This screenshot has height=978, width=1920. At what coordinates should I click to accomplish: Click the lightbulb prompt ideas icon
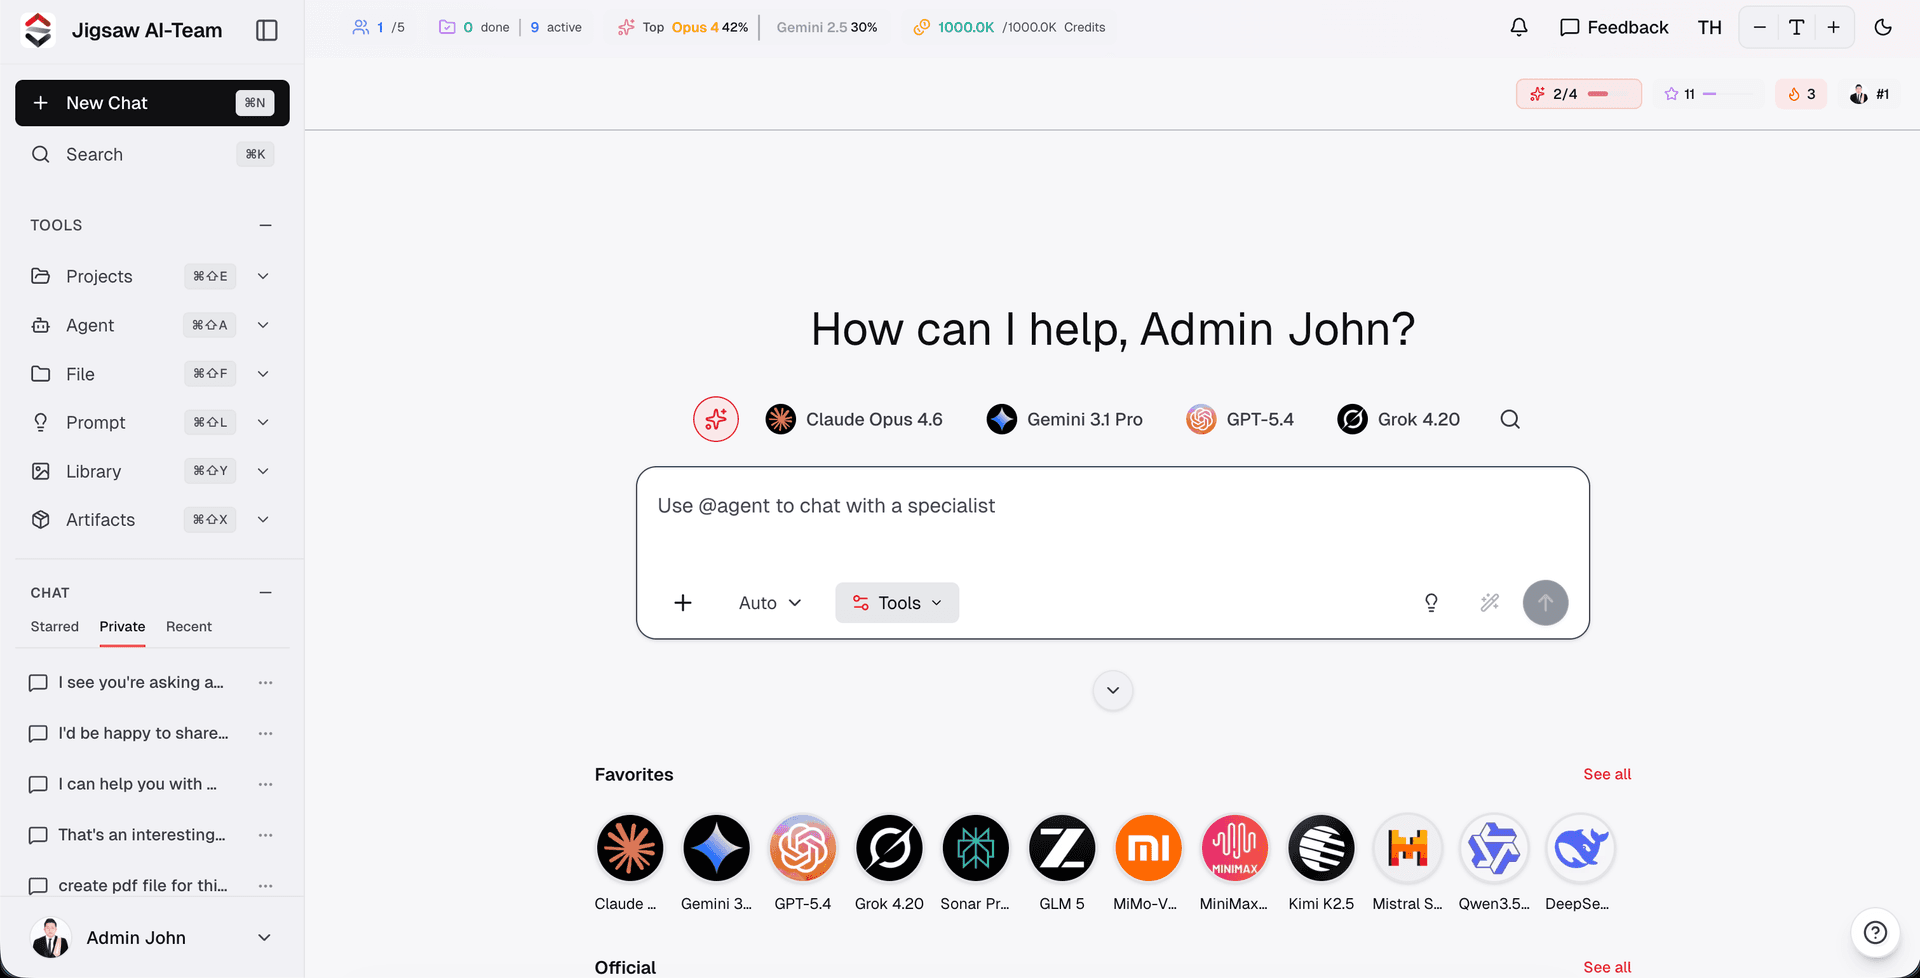tap(1431, 603)
